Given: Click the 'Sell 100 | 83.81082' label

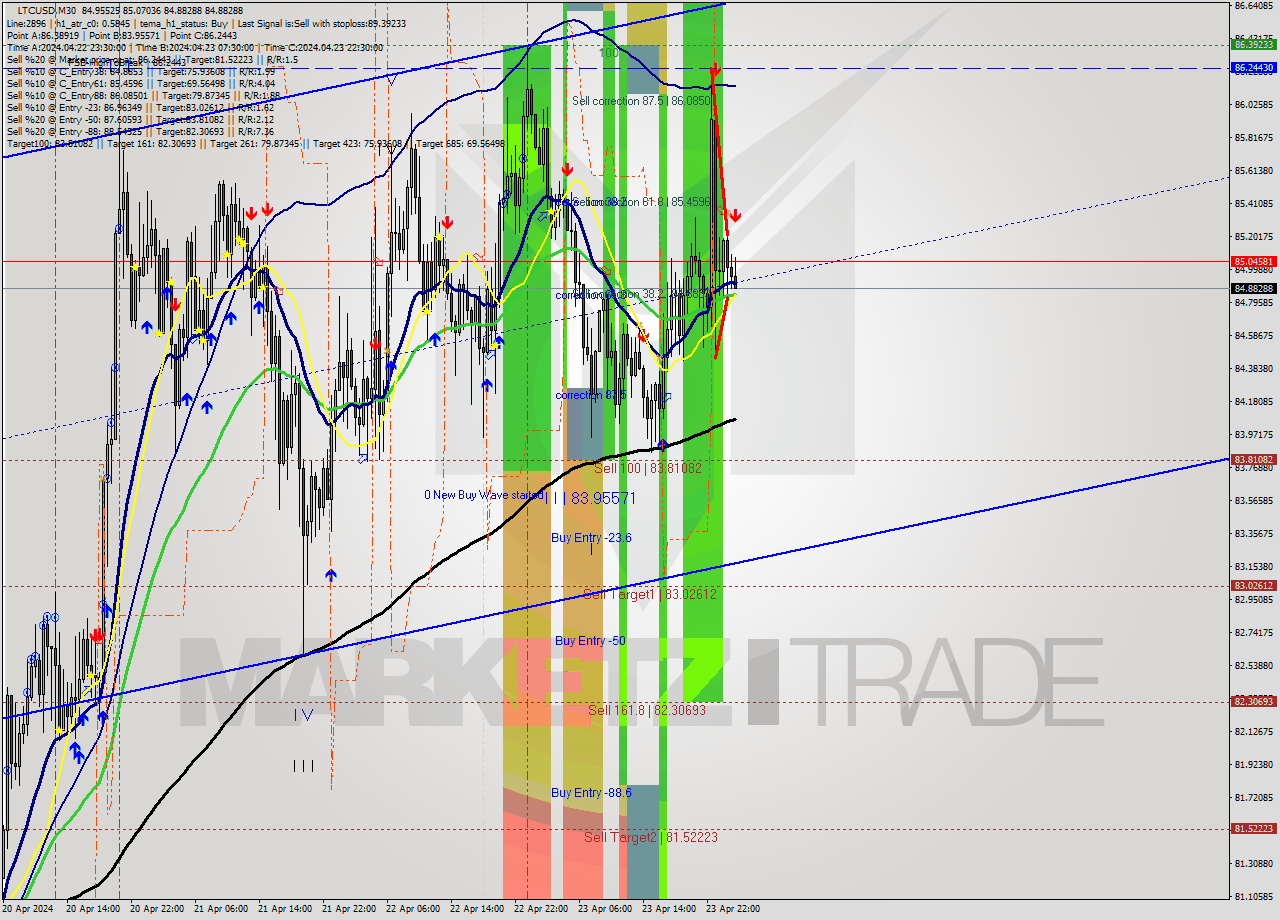Looking at the screenshot, I should coord(648,468).
